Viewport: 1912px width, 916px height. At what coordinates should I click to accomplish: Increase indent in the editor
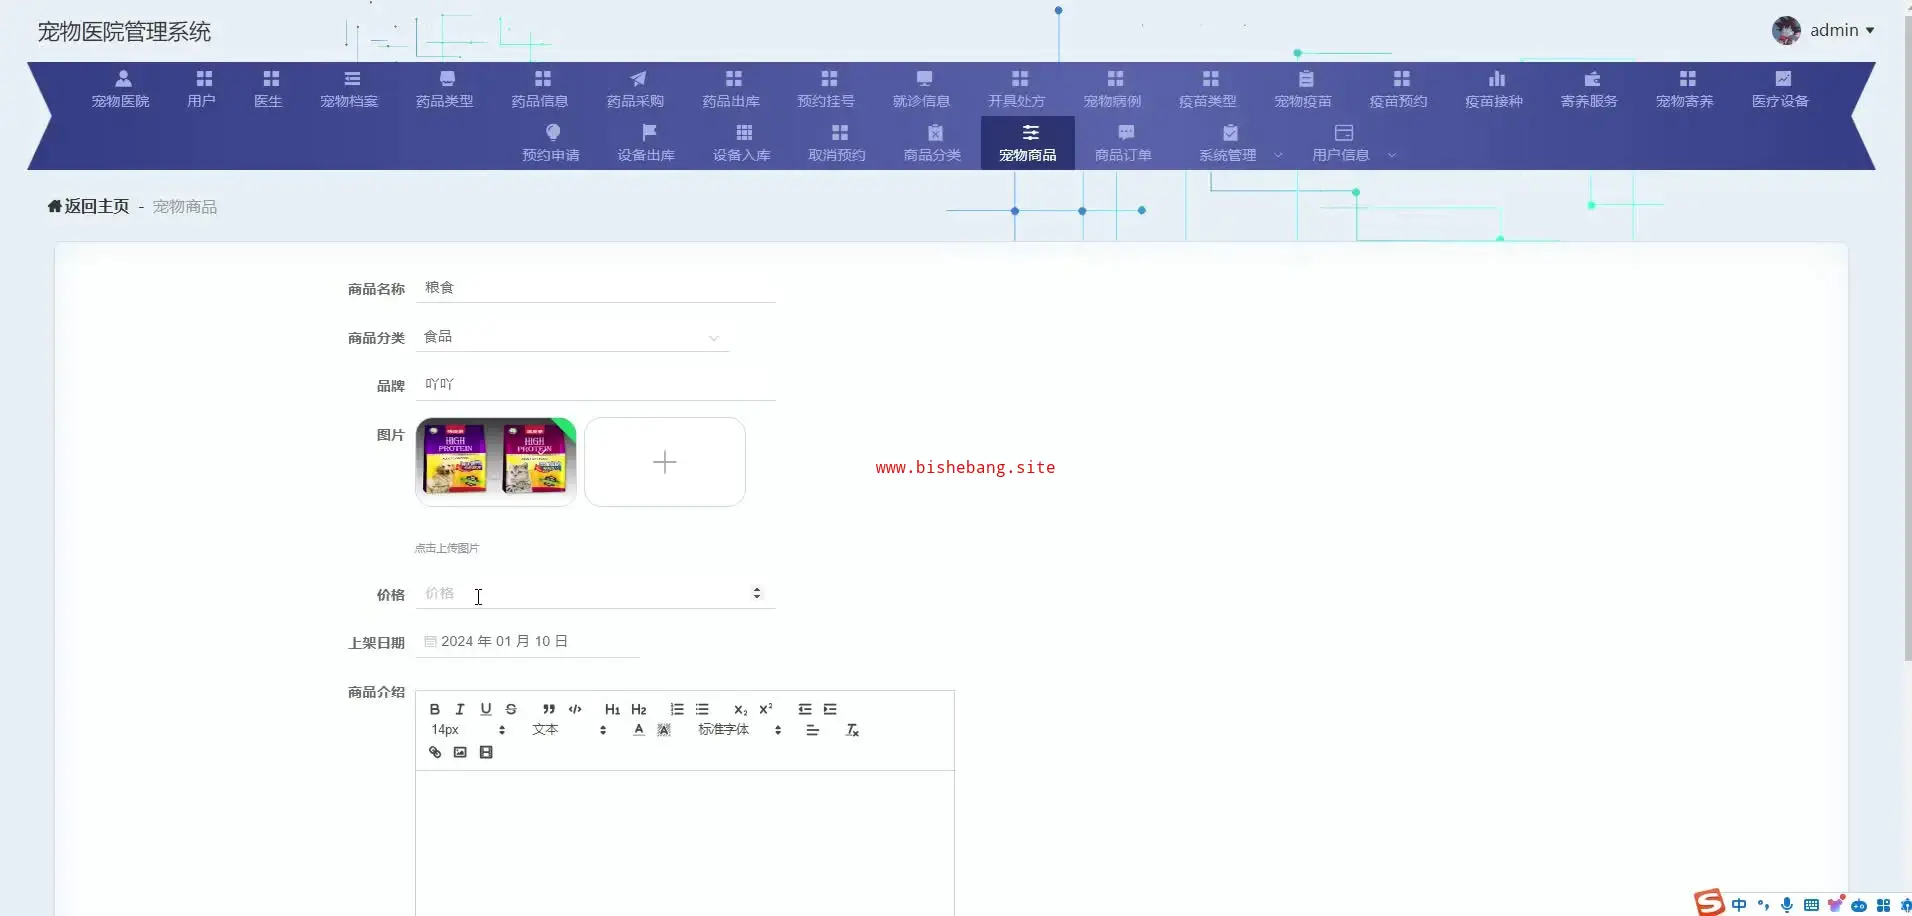point(830,709)
